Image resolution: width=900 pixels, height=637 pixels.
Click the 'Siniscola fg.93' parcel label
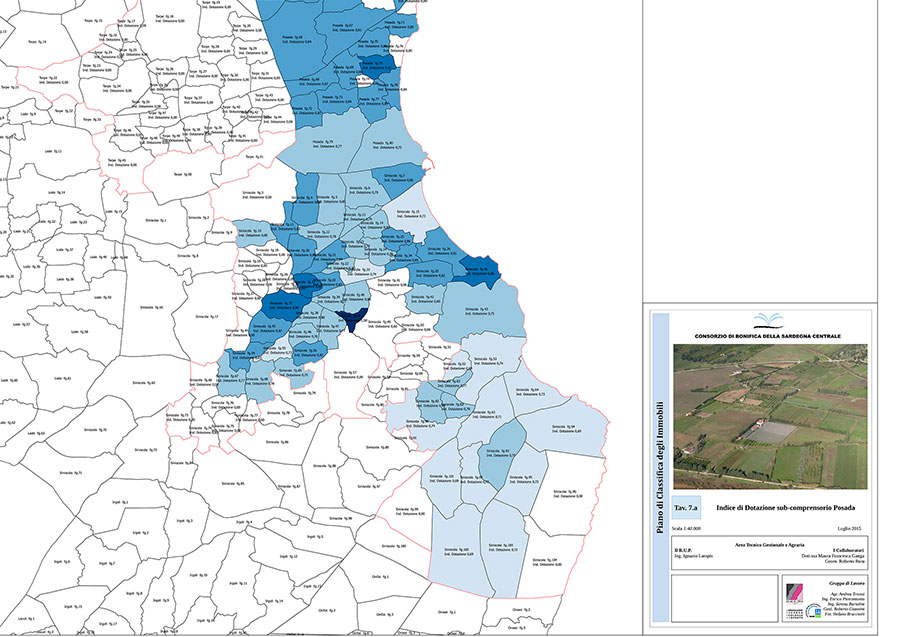click(x=498, y=451)
